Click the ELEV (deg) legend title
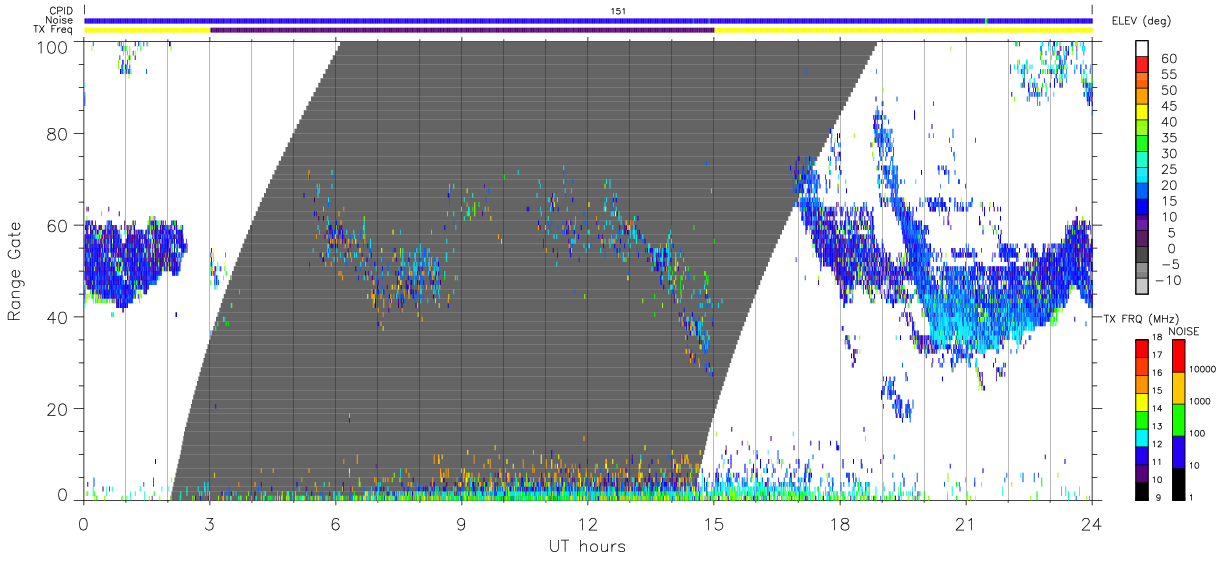 point(1141,21)
